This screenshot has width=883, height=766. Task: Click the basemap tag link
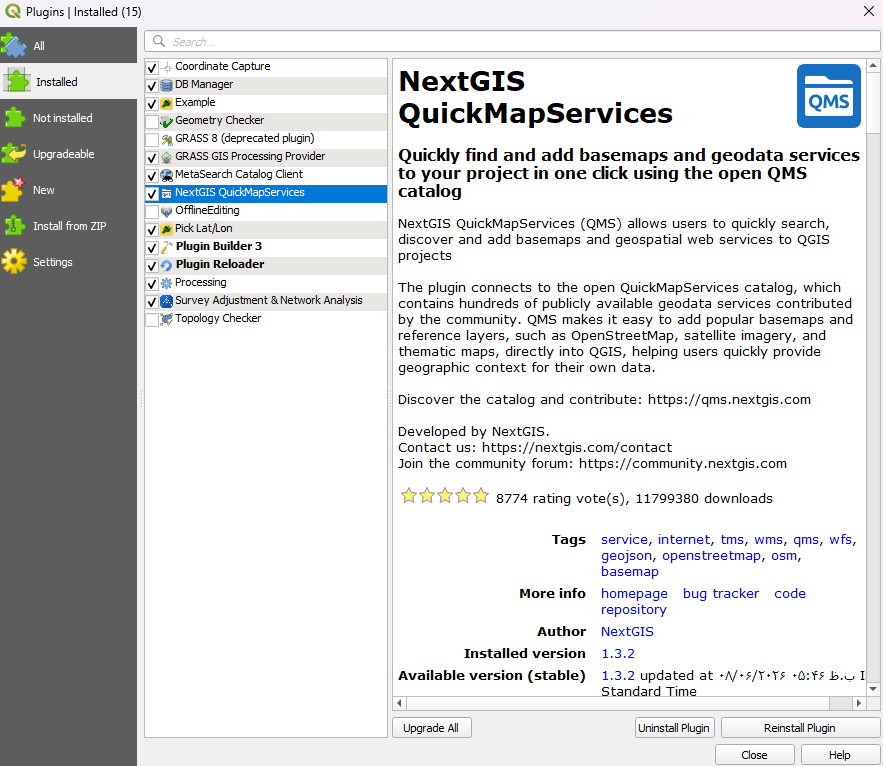click(630, 572)
